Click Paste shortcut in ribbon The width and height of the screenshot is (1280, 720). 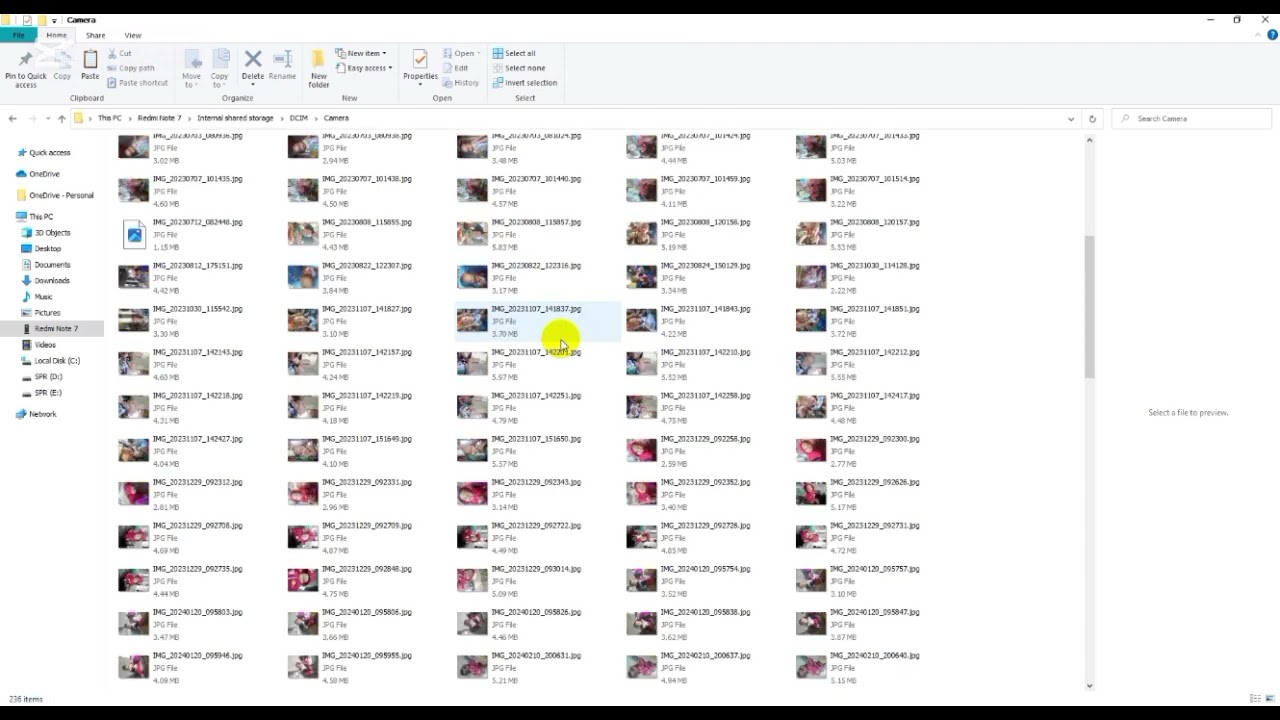pyautogui.click(x=137, y=83)
